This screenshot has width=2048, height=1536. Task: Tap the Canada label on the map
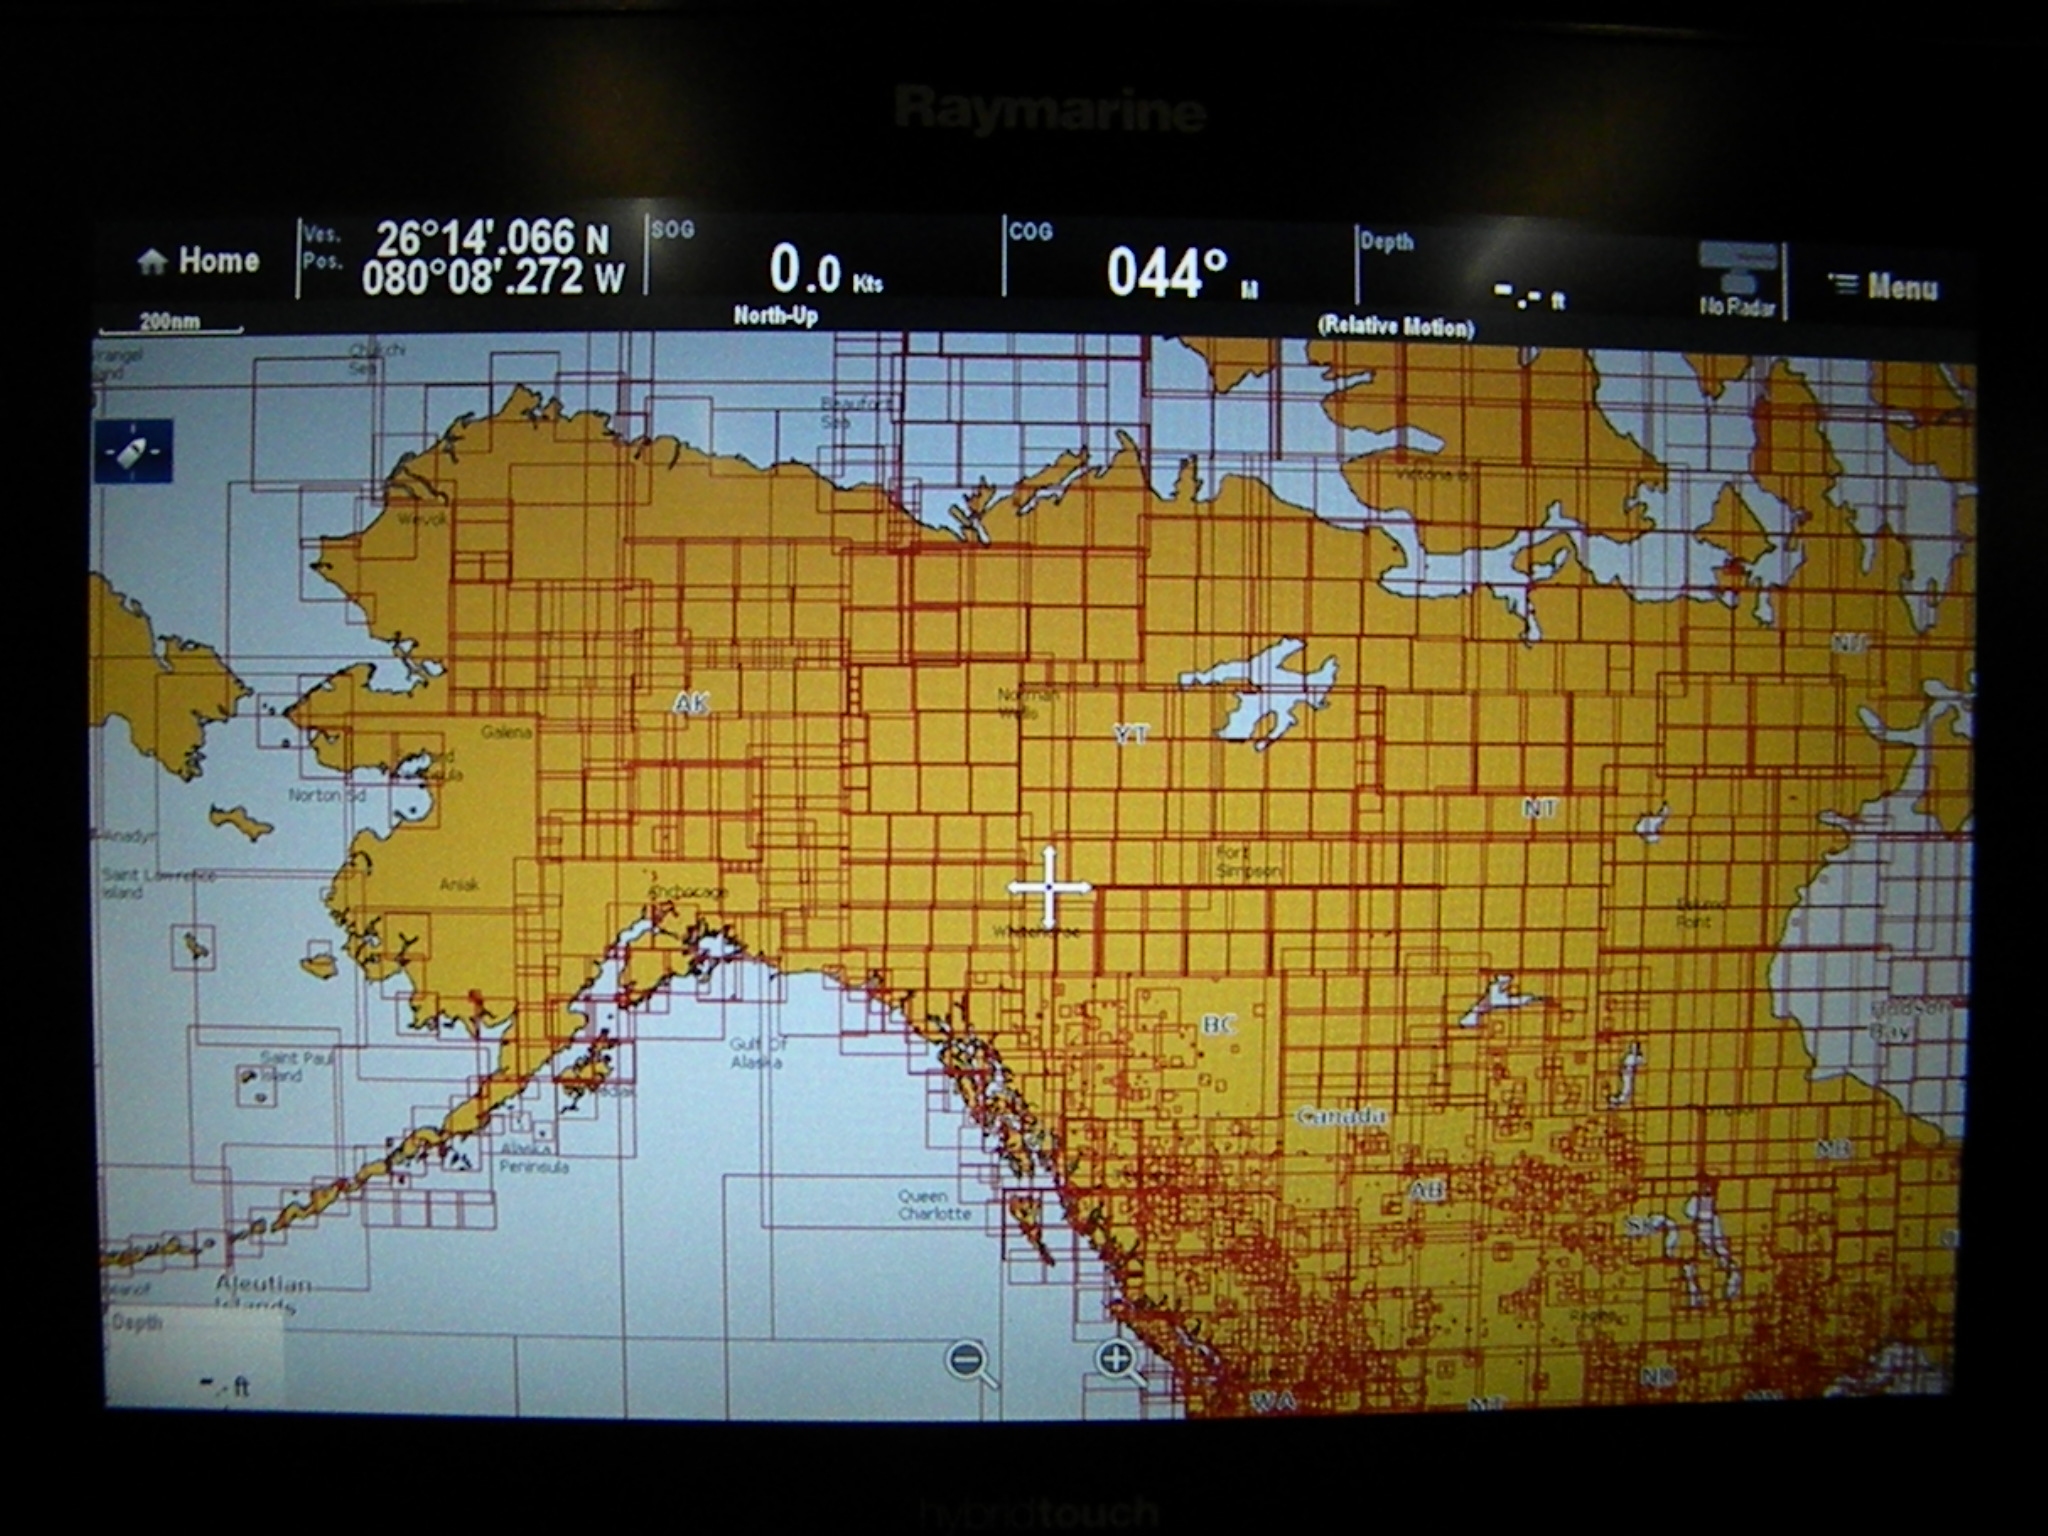click(x=1341, y=1116)
